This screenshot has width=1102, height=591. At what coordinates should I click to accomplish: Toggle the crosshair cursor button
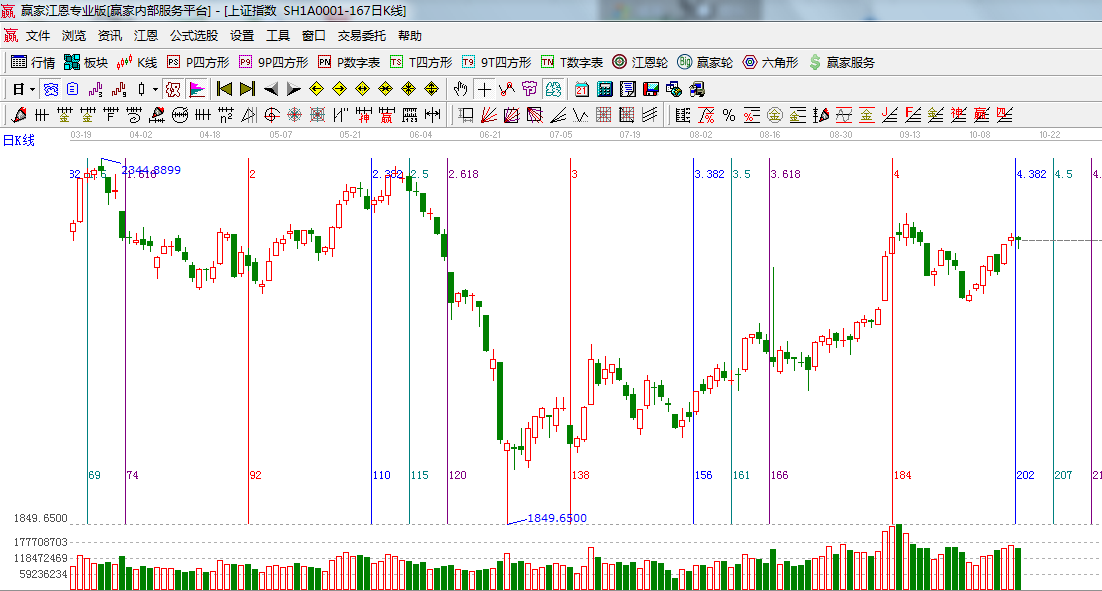click(484, 89)
